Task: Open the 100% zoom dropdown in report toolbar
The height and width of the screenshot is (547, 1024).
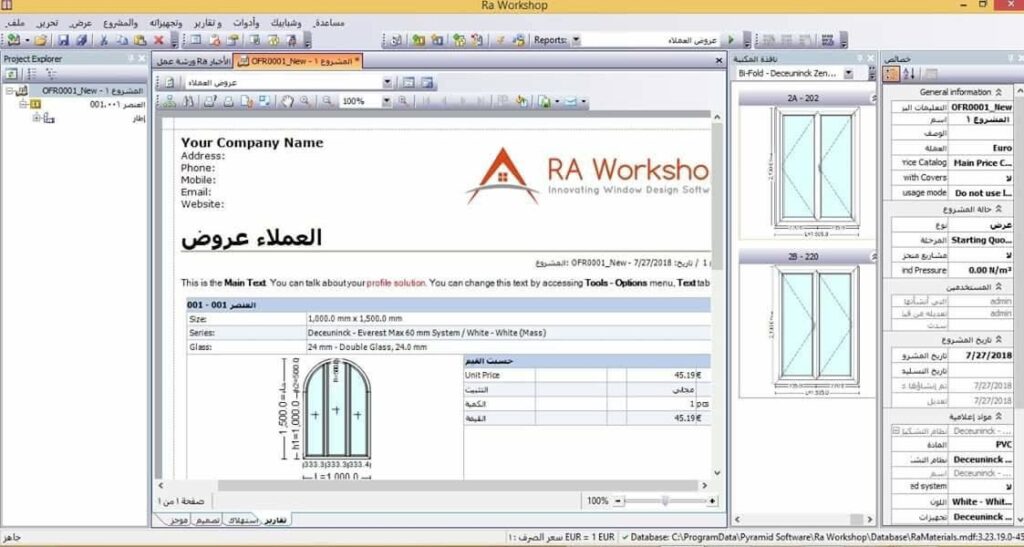Action: 386,101
